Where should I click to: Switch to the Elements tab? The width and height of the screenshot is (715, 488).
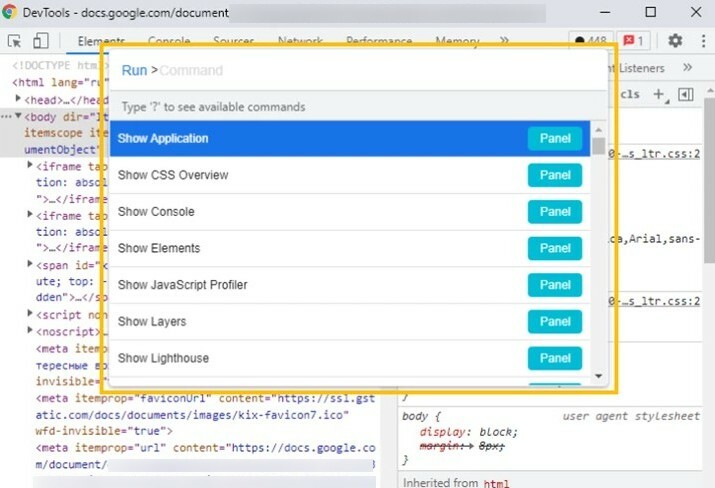click(x=101, y=41)
